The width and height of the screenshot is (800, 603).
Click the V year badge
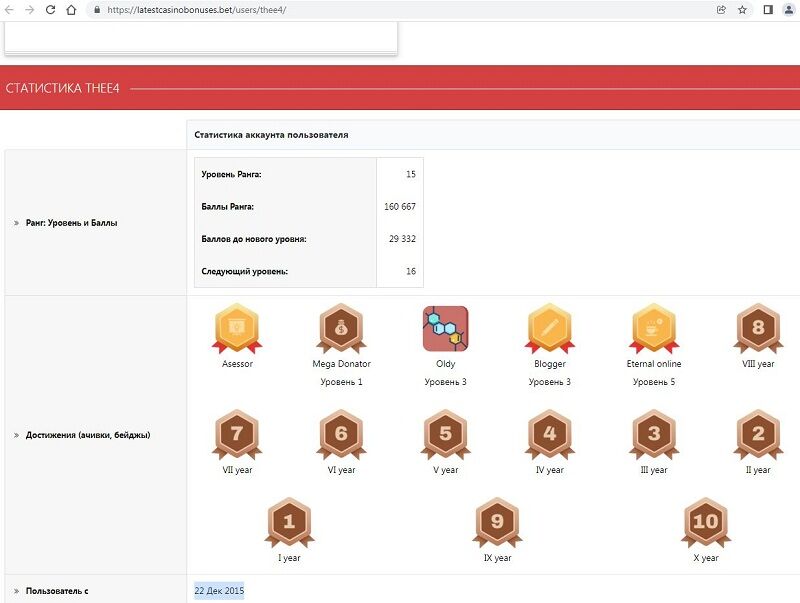(445, 434)
